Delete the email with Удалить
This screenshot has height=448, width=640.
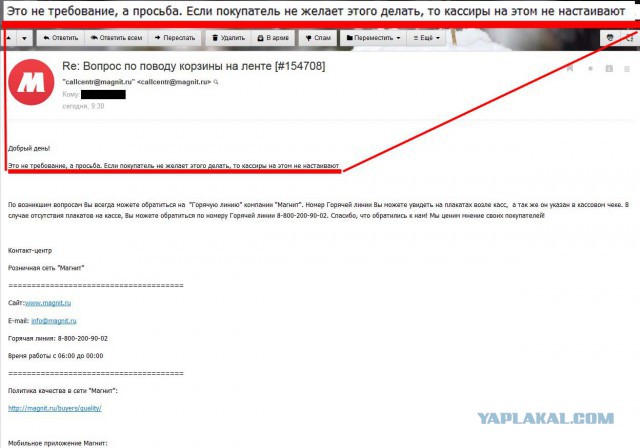point(229,38)
